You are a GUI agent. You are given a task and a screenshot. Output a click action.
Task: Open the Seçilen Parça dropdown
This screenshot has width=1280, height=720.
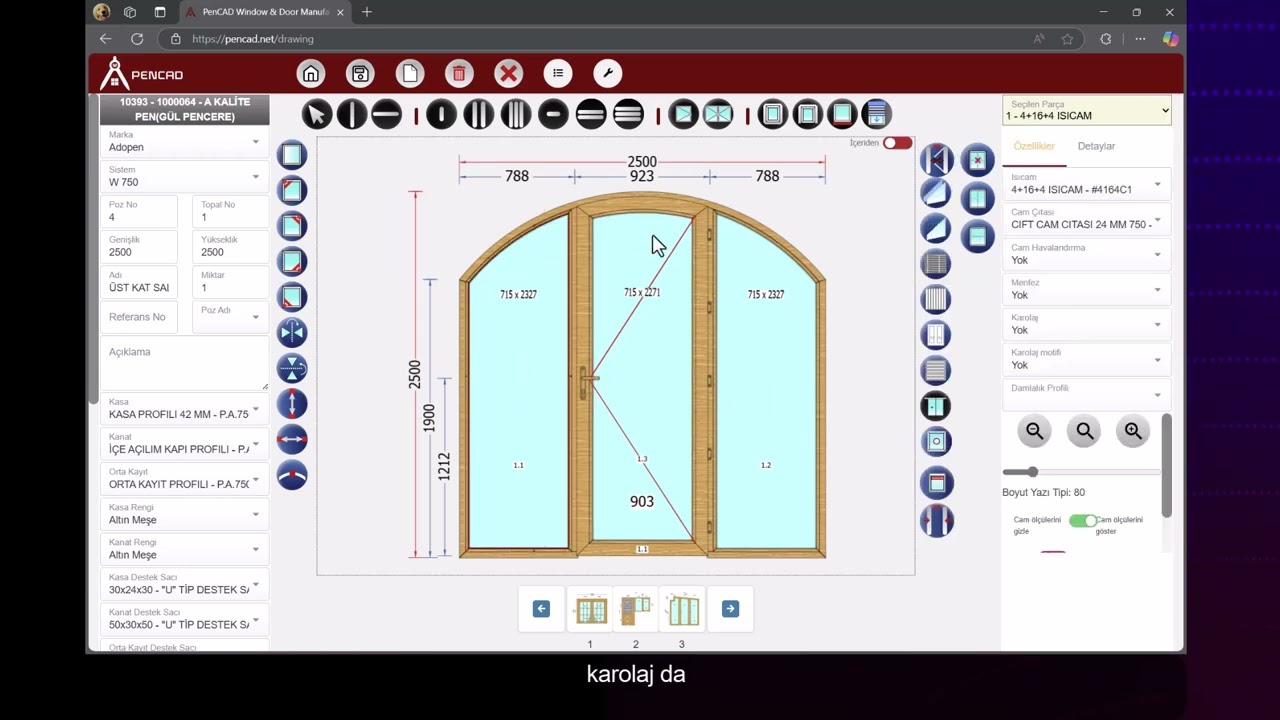1087,110
